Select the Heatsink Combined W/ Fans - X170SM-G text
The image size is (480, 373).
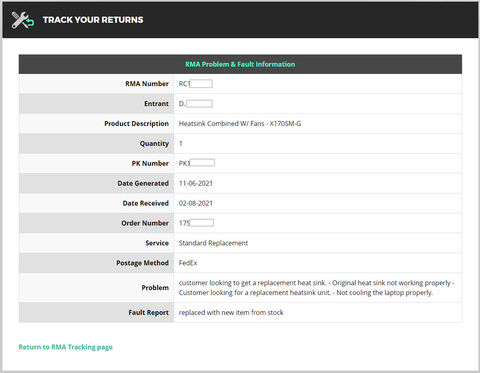240,124
